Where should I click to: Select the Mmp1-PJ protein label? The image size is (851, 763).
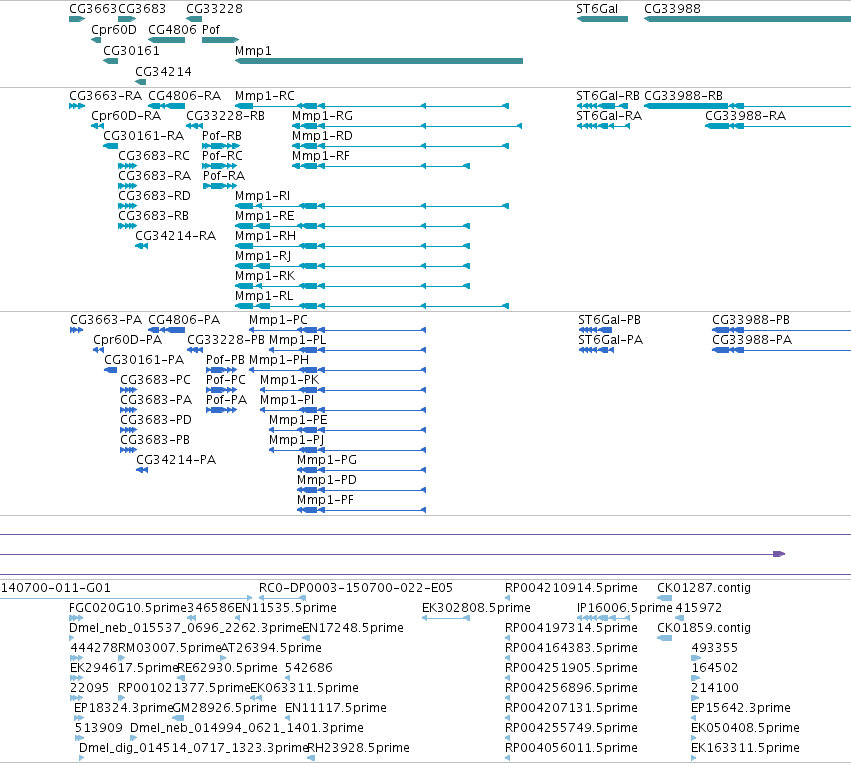[296, 441]
